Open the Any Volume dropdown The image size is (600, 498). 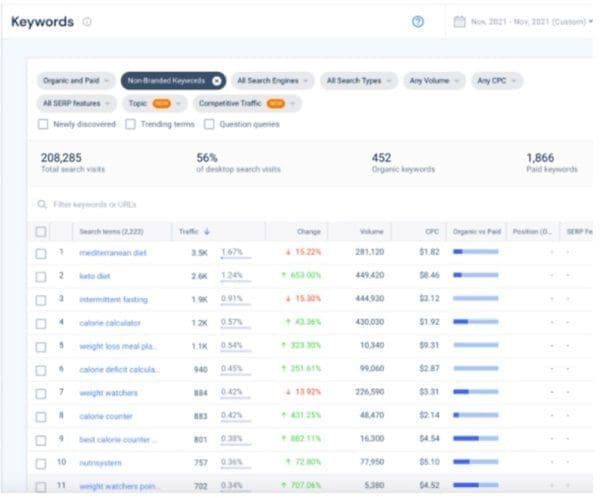tap(433, 80)
